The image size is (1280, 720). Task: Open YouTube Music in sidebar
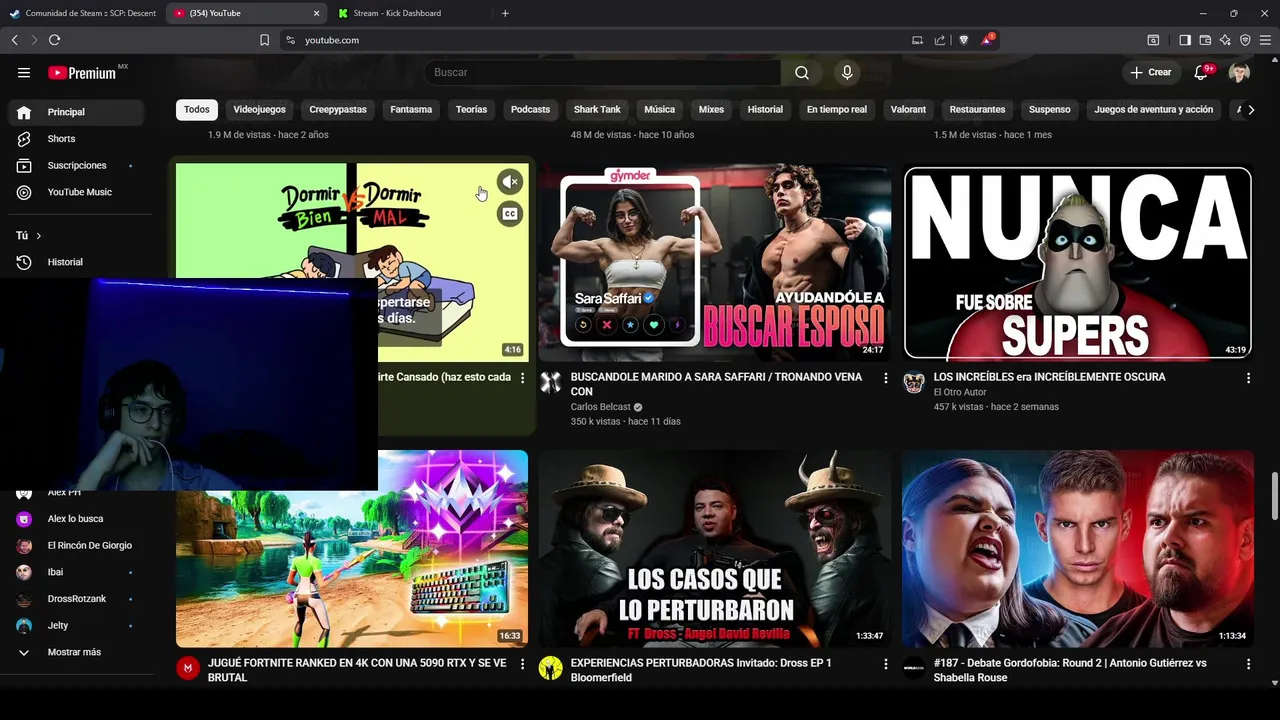tap(76, 192)
